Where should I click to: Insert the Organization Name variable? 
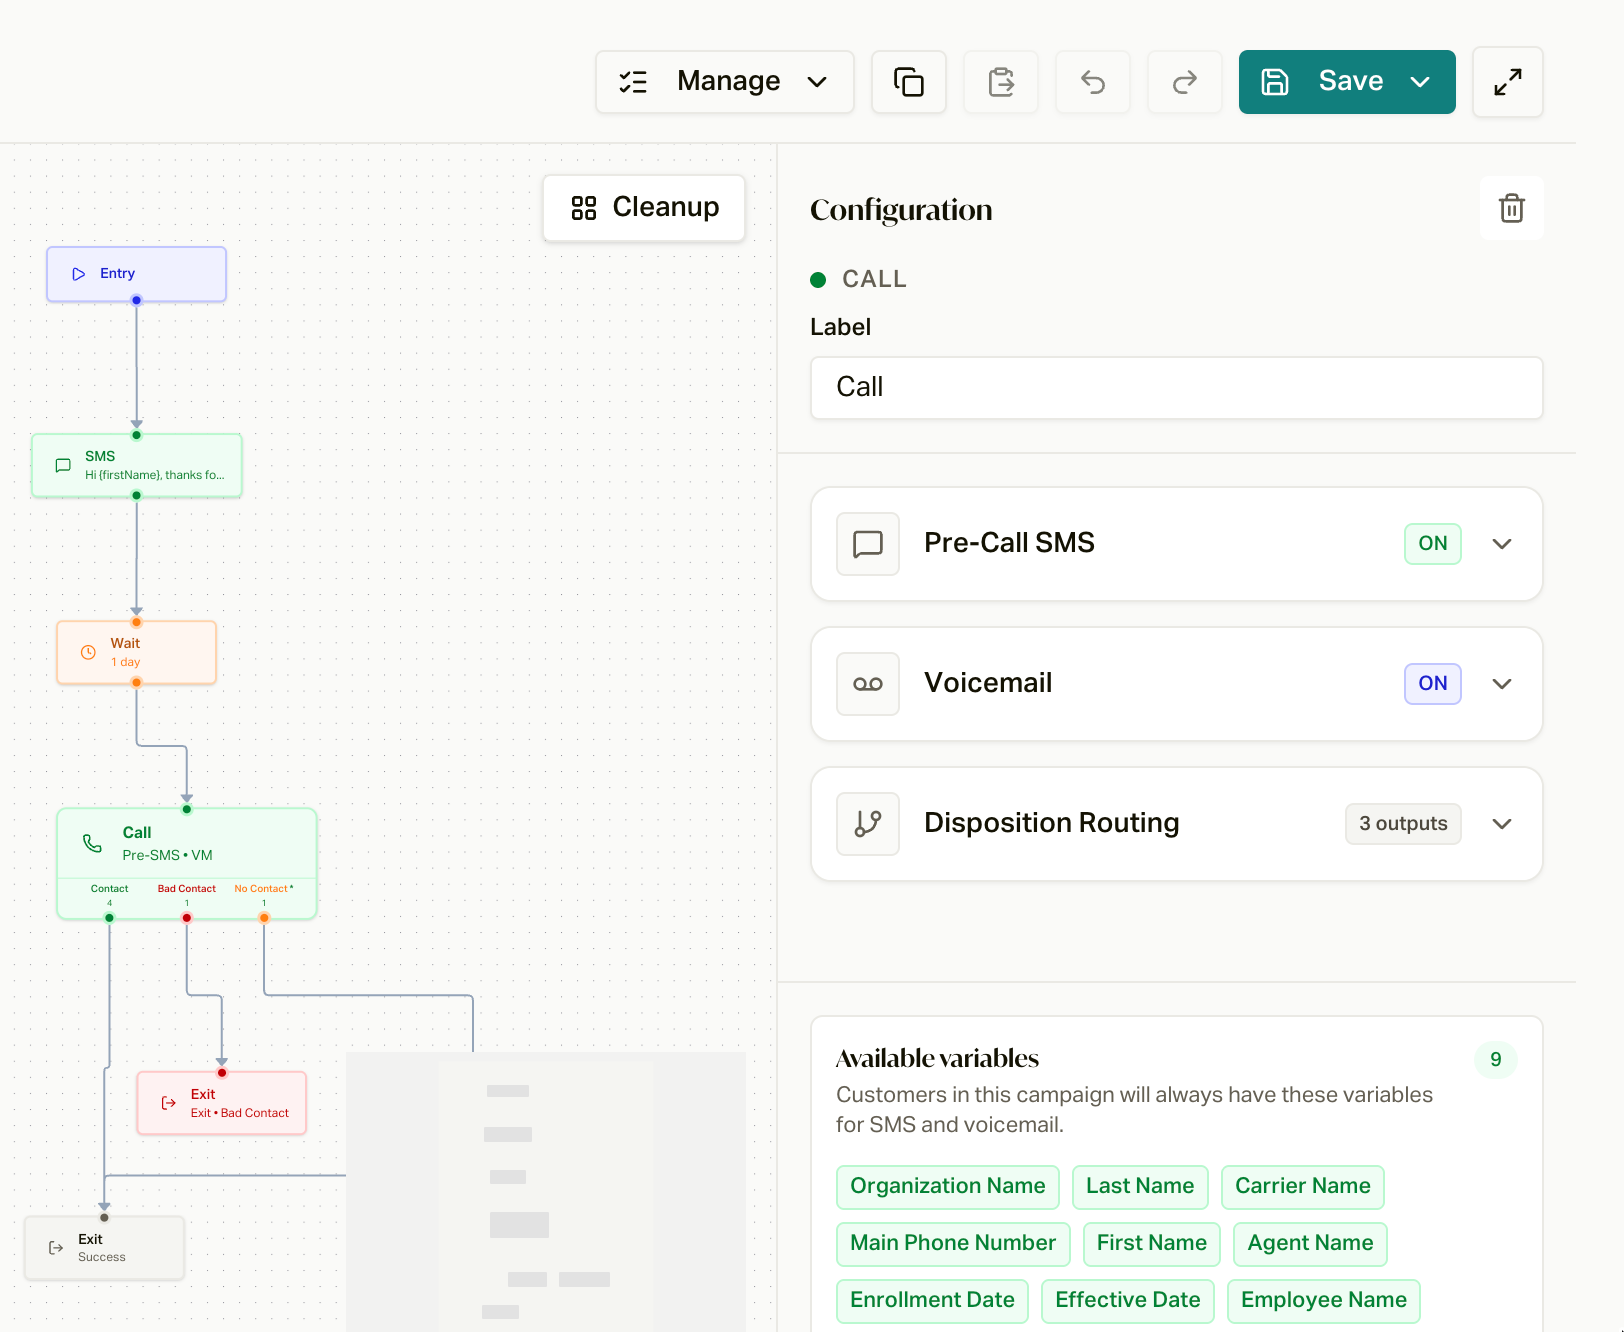(948, 1187)
